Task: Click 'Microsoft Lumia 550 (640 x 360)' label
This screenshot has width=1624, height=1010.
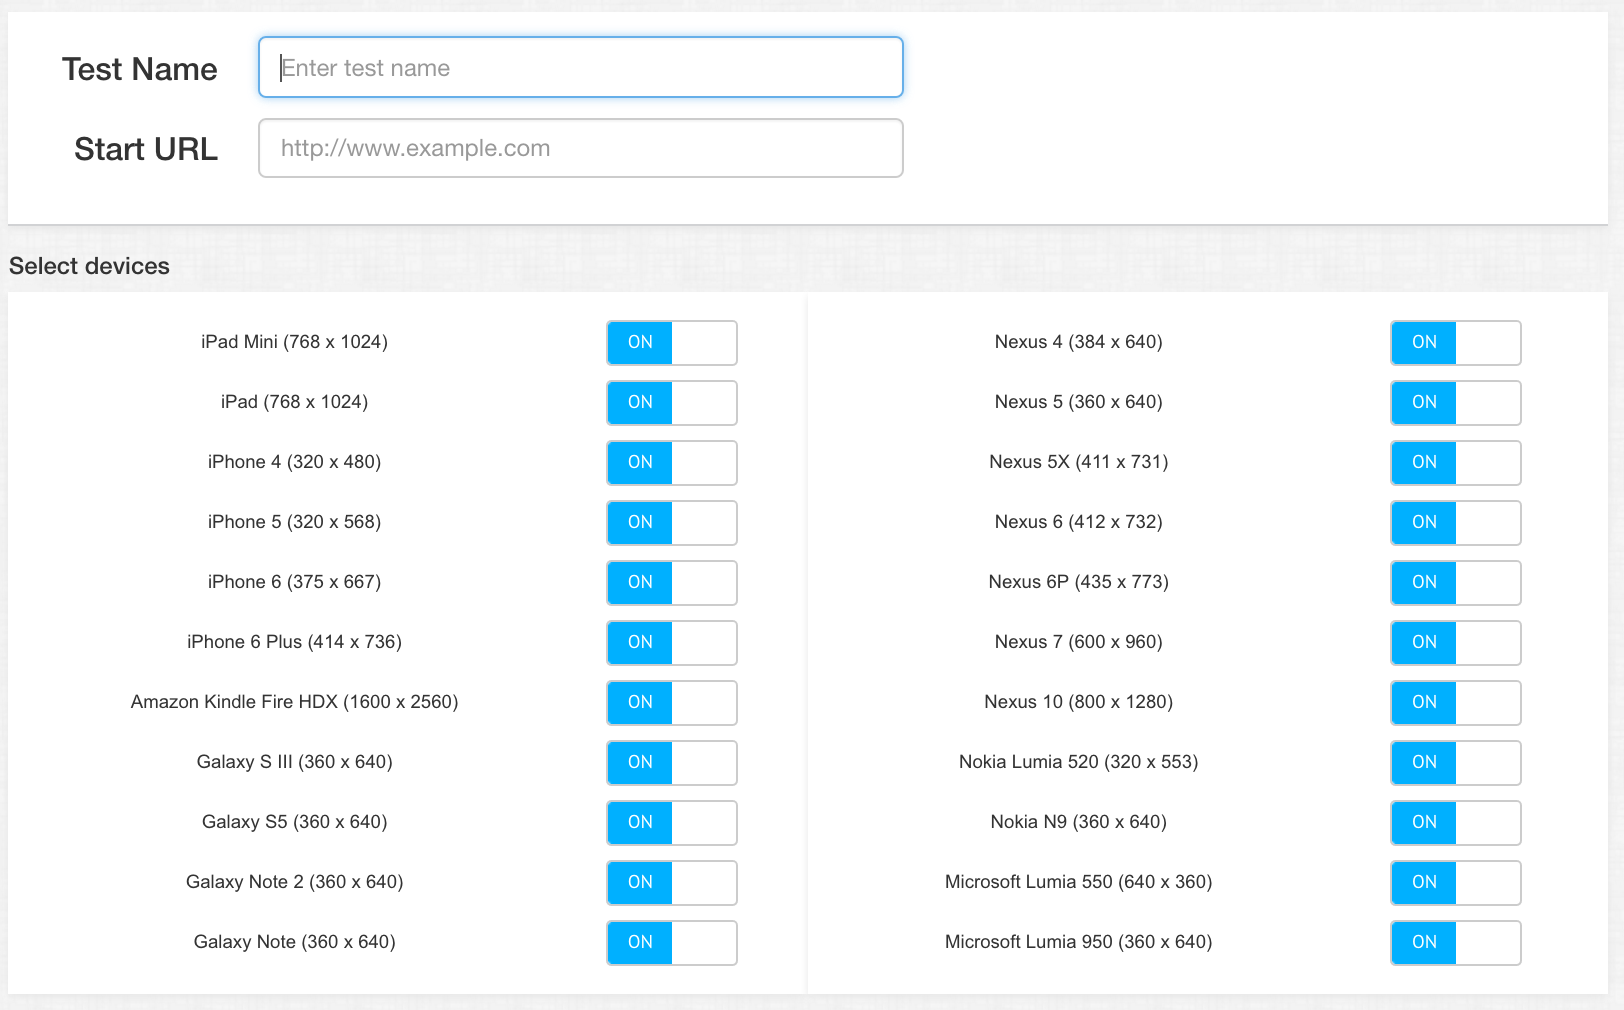Action: pos(1078,882)
